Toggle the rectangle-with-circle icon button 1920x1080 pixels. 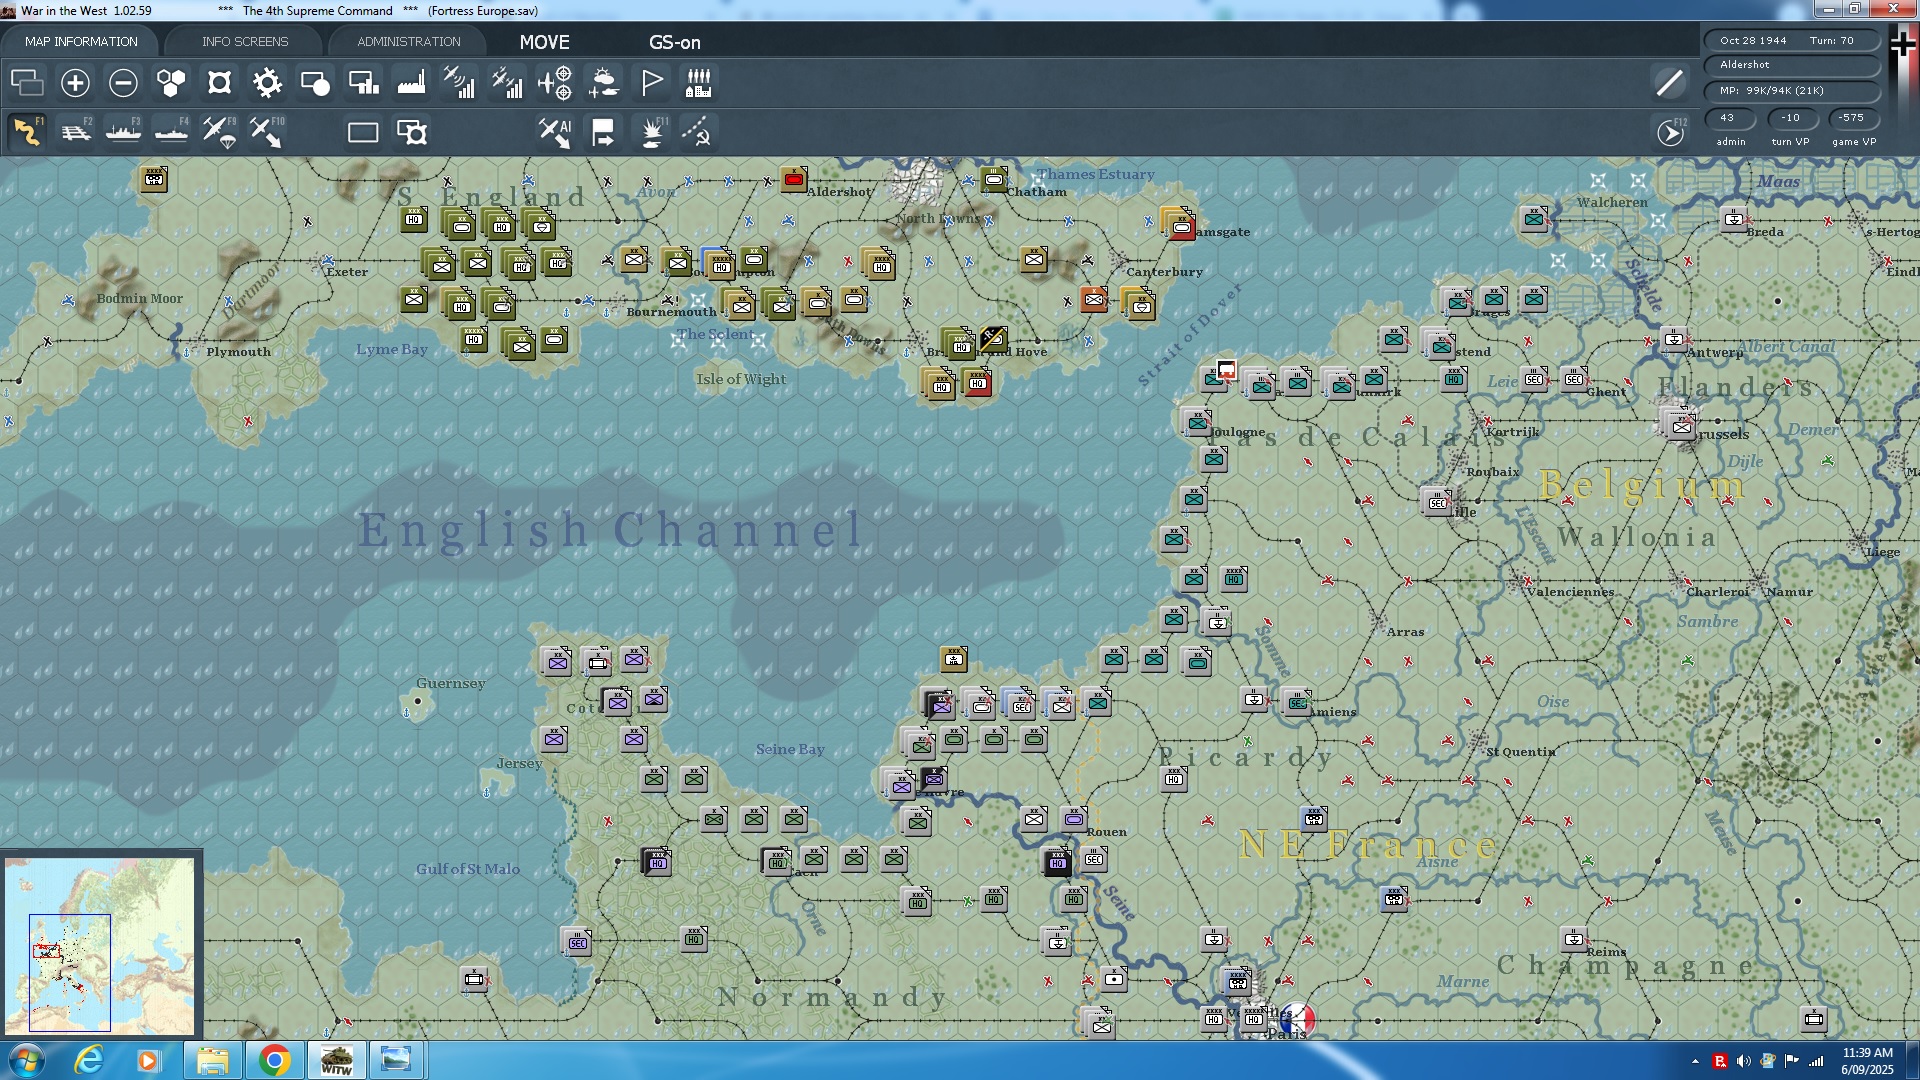click(315, 82)
